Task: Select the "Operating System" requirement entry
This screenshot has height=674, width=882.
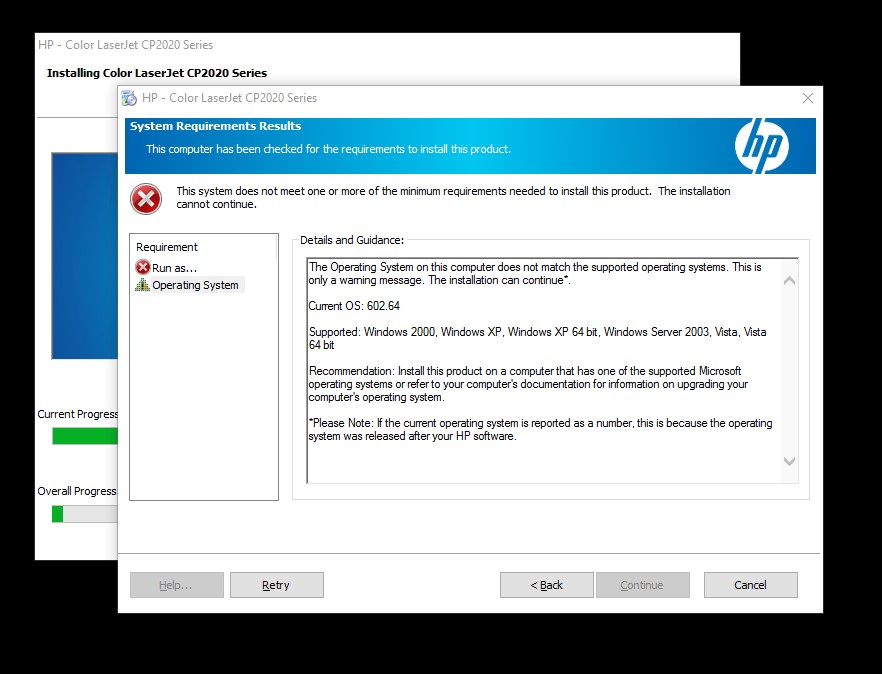Action: pos(195,285)
